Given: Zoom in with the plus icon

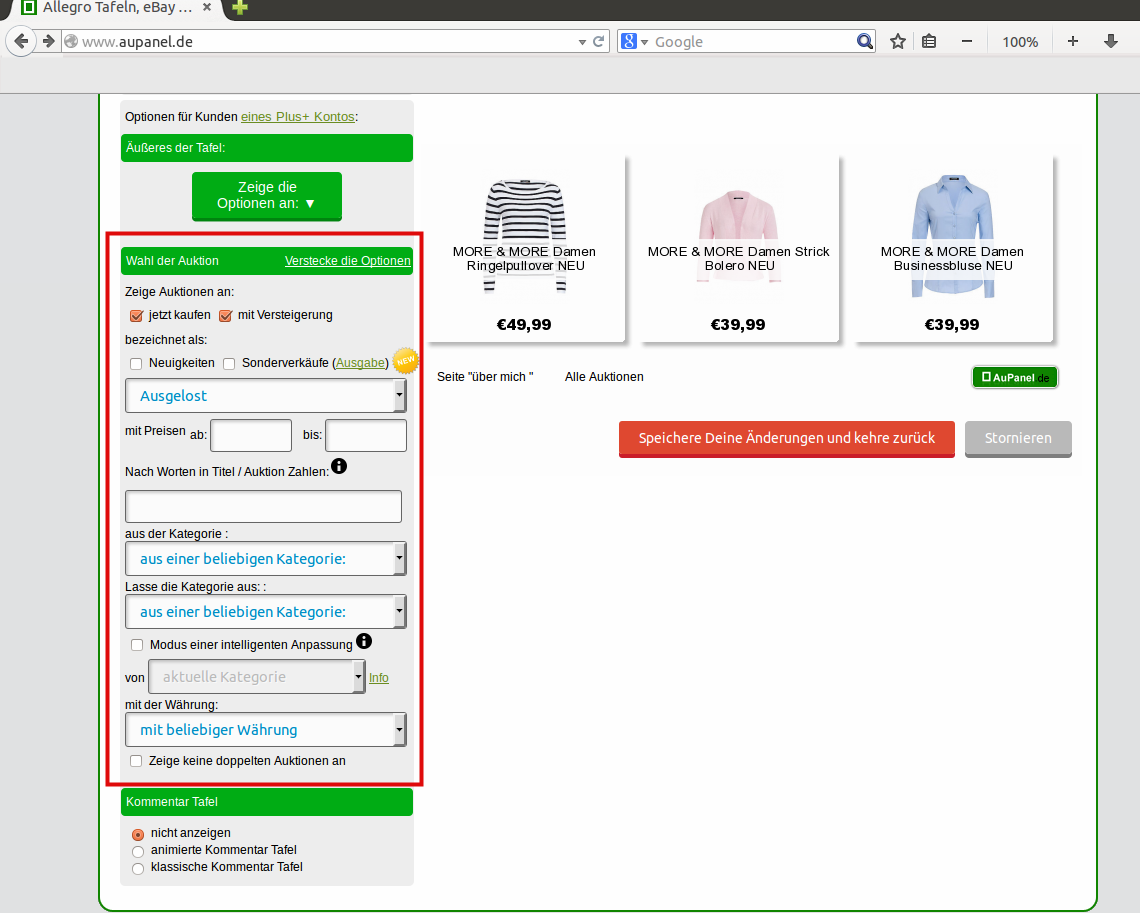Looking at the screenshot, I should [1072, 41].
